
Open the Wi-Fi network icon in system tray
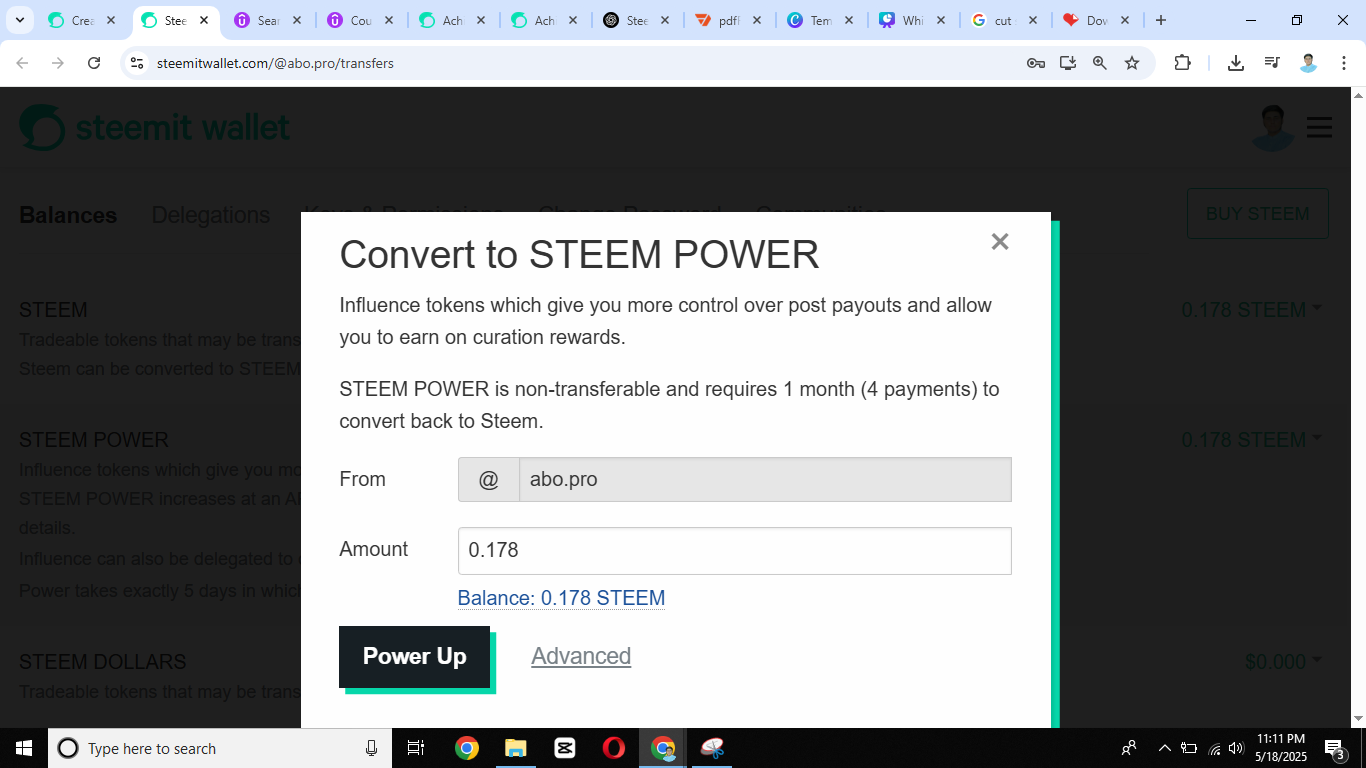(x=1214, y=748)
